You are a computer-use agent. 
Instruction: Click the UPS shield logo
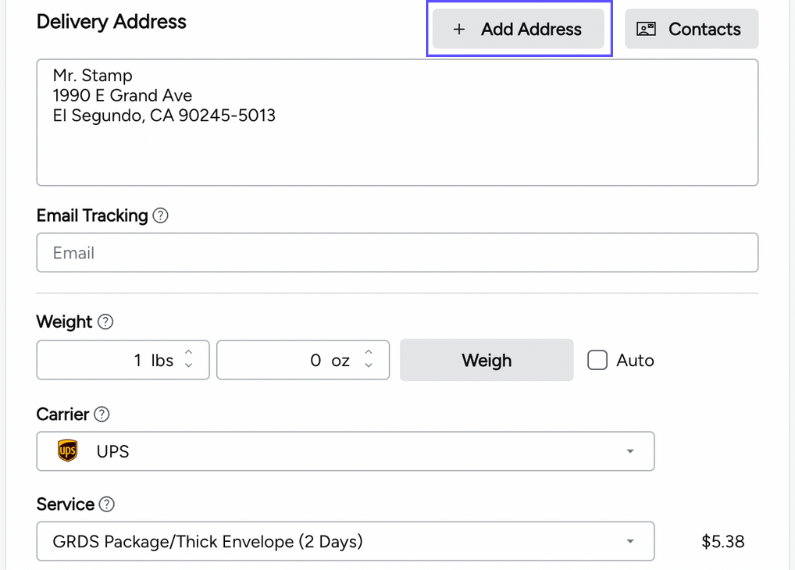click(68, 452)
